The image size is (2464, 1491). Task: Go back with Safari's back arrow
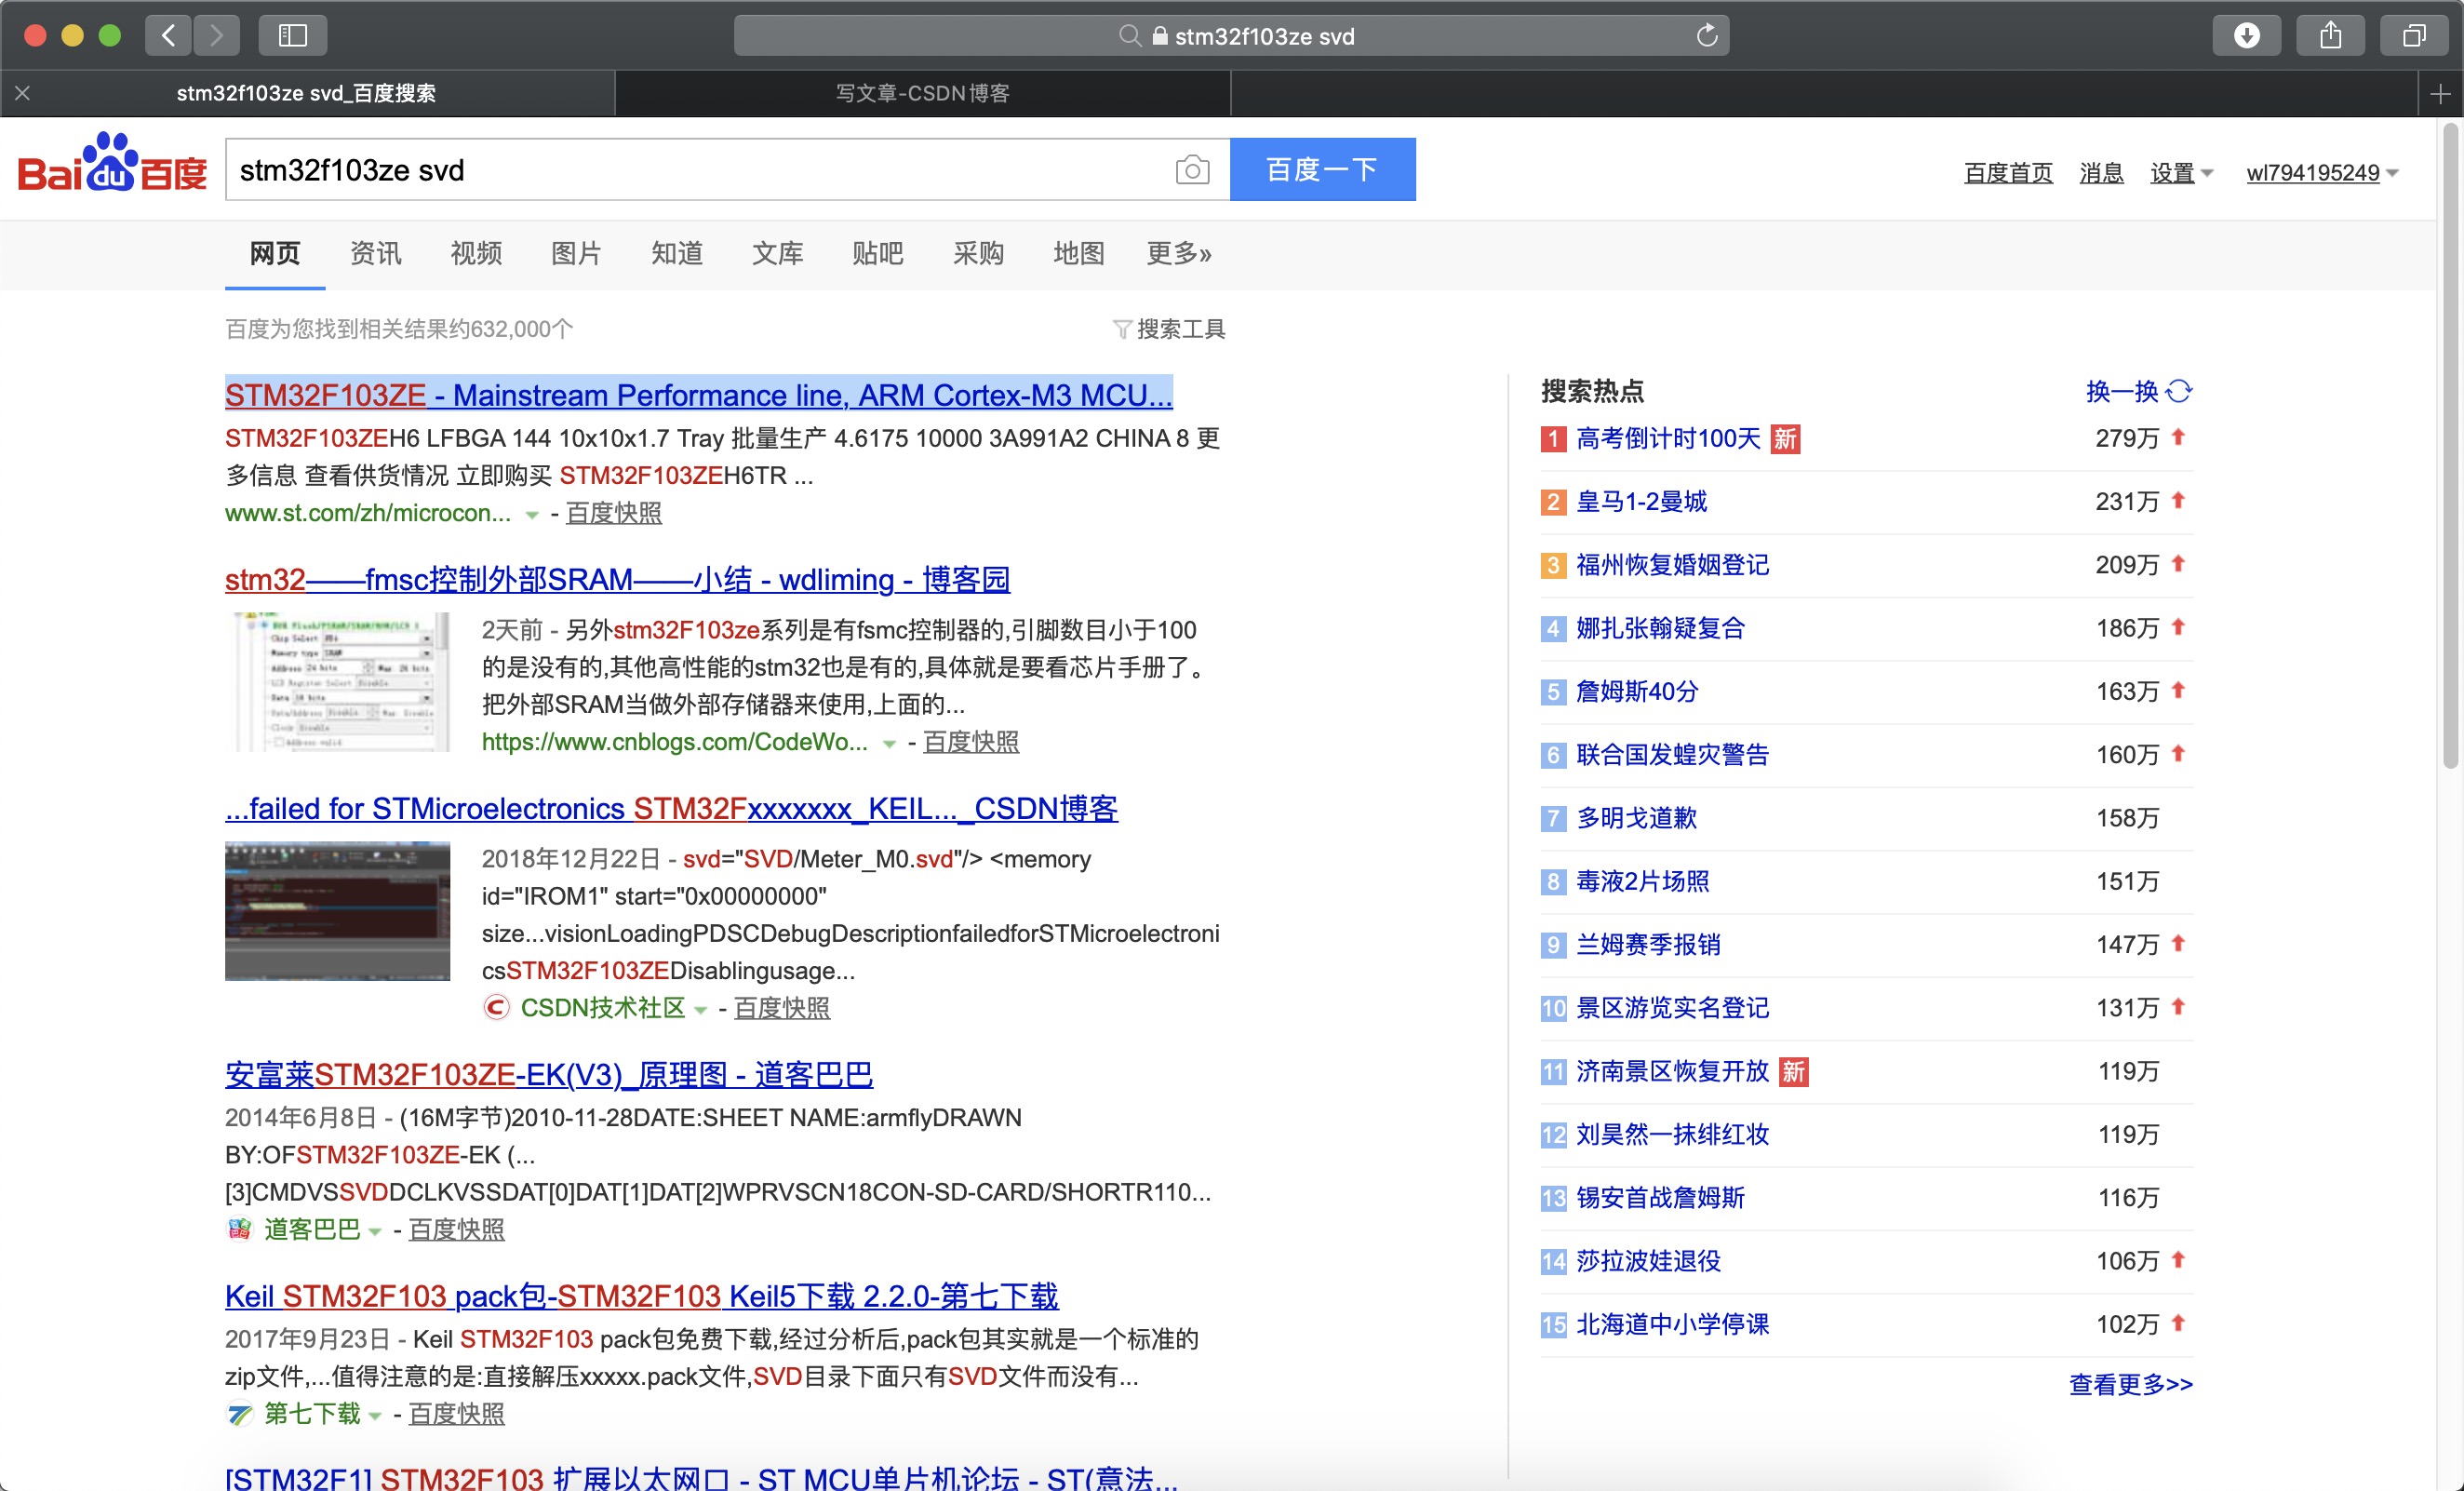point(168,36)
